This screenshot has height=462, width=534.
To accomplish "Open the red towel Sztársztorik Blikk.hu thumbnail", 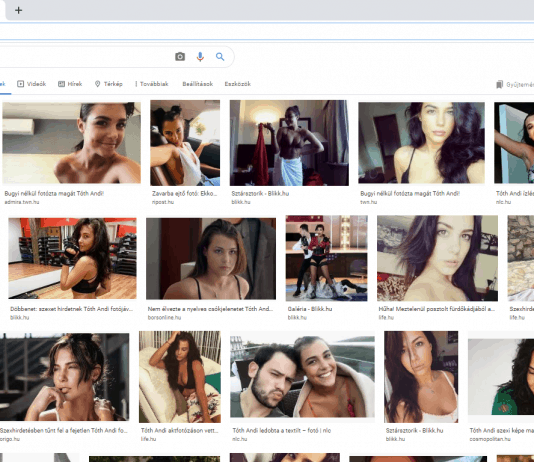I will click(x=289, y=143).
